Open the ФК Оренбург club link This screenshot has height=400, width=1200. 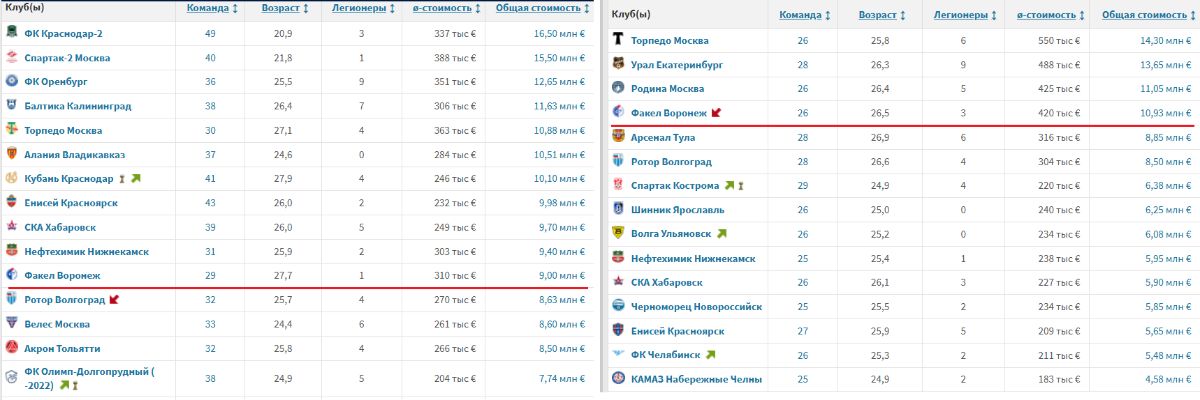(59, 82)
